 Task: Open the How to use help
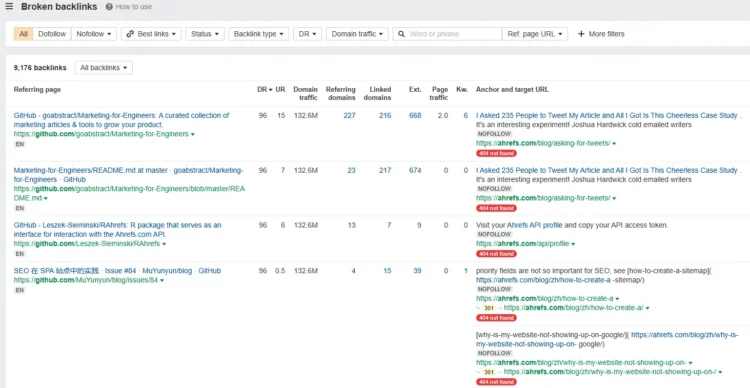coord(129,7)
